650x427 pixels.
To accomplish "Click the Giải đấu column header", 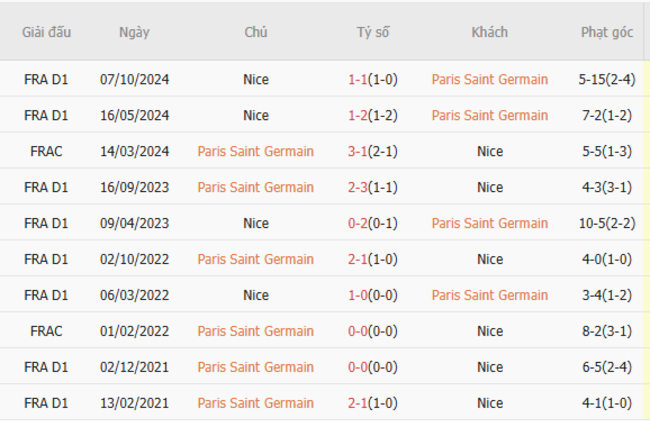I will coord(47,32).
